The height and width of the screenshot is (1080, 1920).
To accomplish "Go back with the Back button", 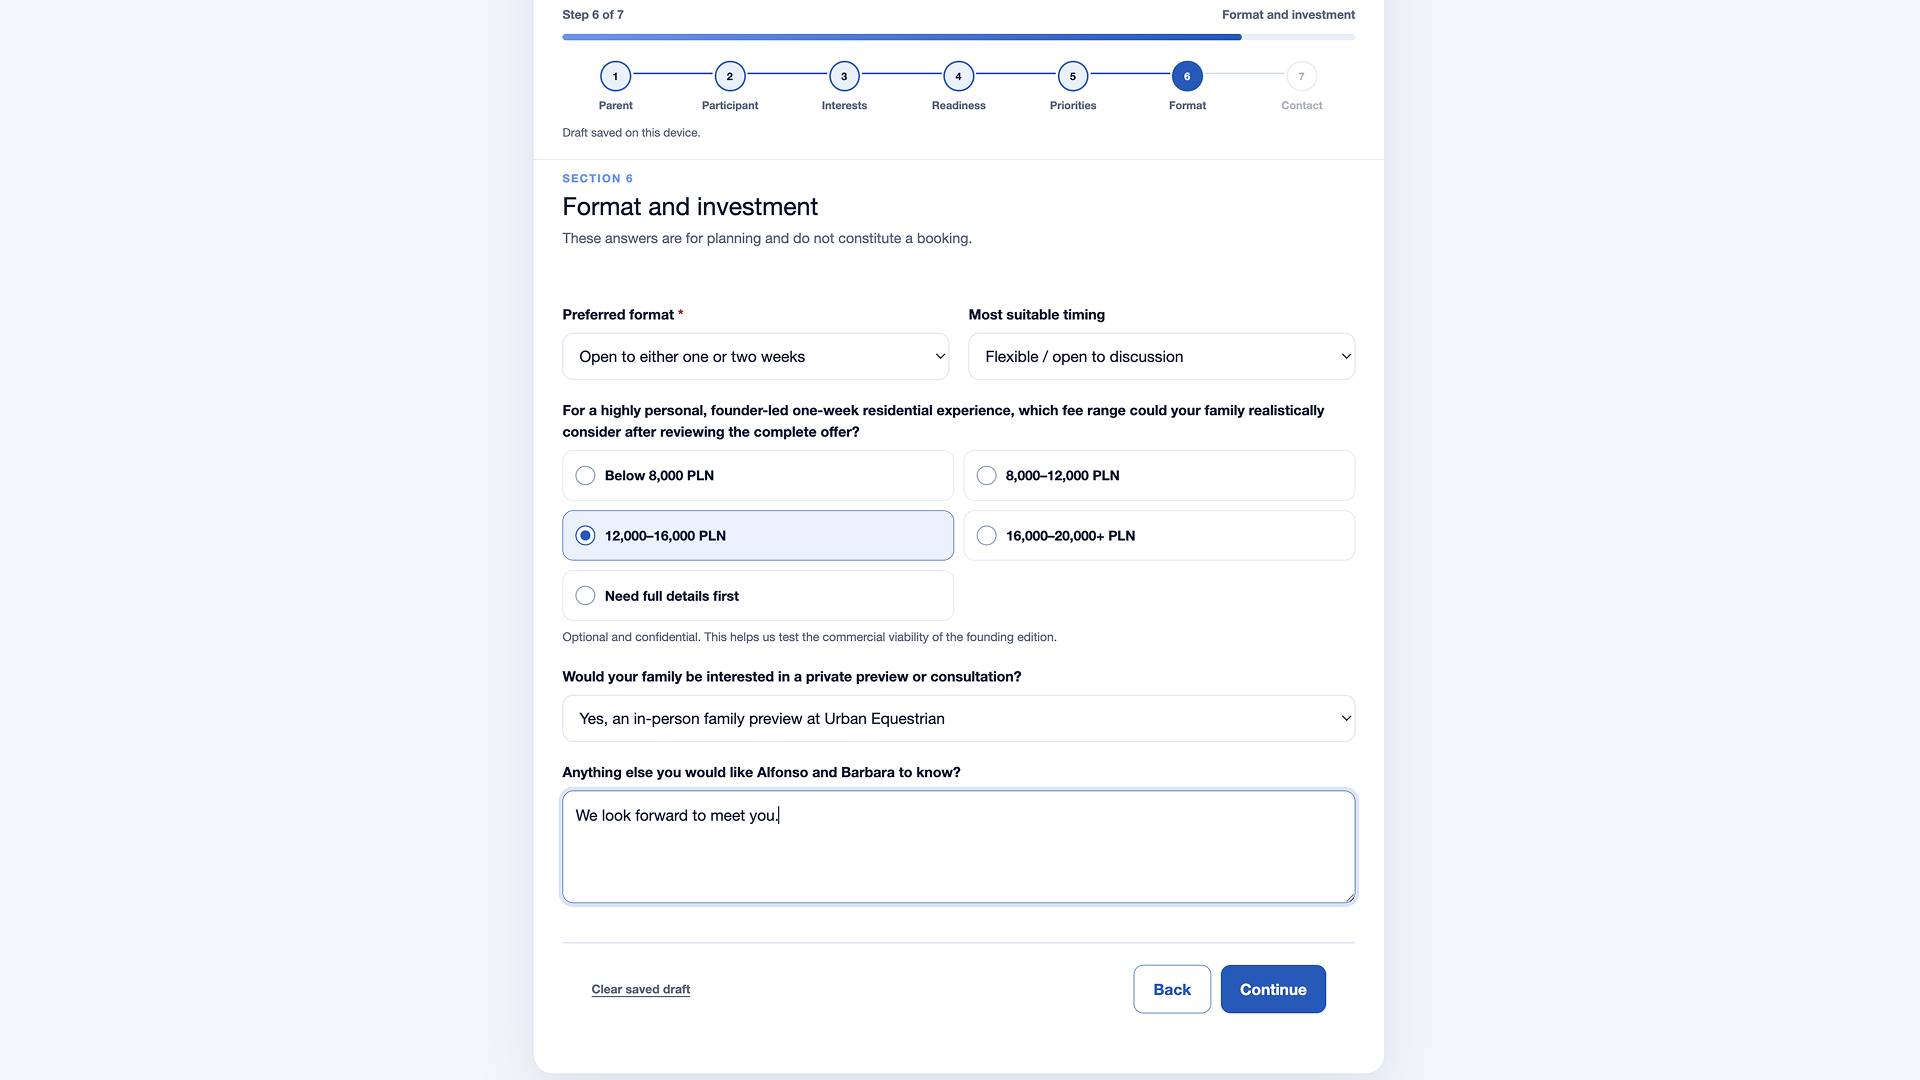I will (1172, 989).
